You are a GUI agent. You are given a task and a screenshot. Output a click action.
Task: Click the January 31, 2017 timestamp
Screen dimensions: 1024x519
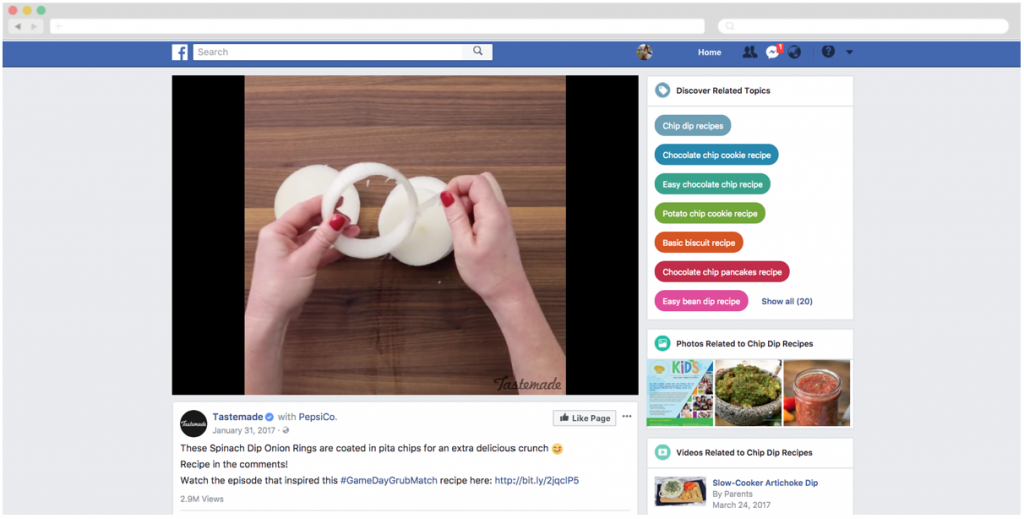tap(246, 431)
